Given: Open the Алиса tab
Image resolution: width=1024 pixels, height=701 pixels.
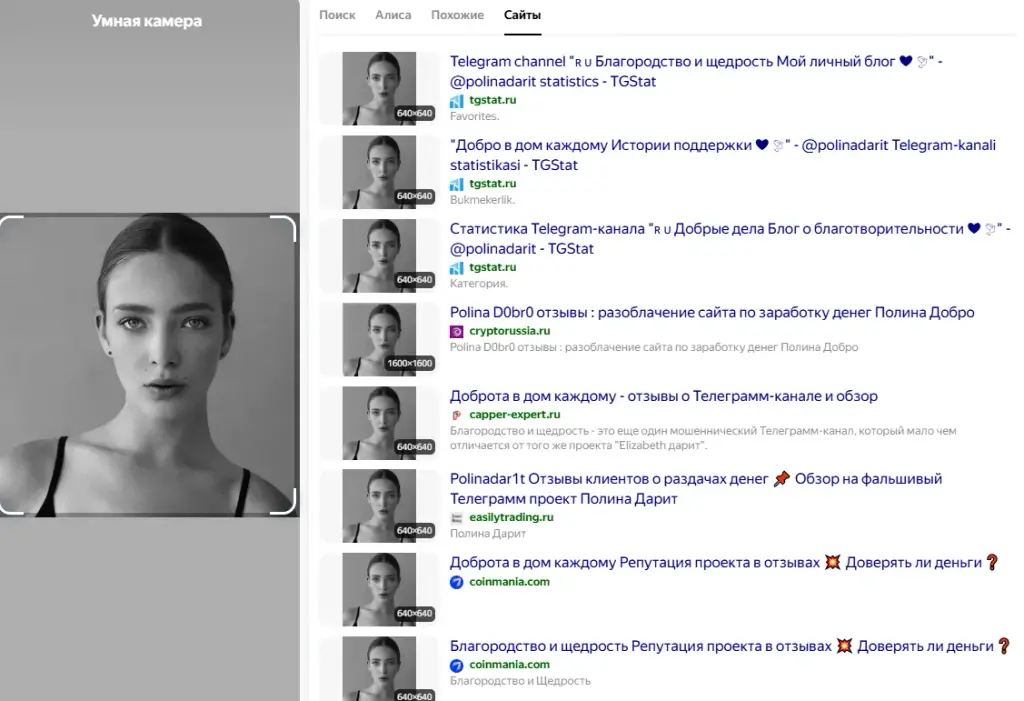Looking at the screenshot, I should [x=393, y=15].
